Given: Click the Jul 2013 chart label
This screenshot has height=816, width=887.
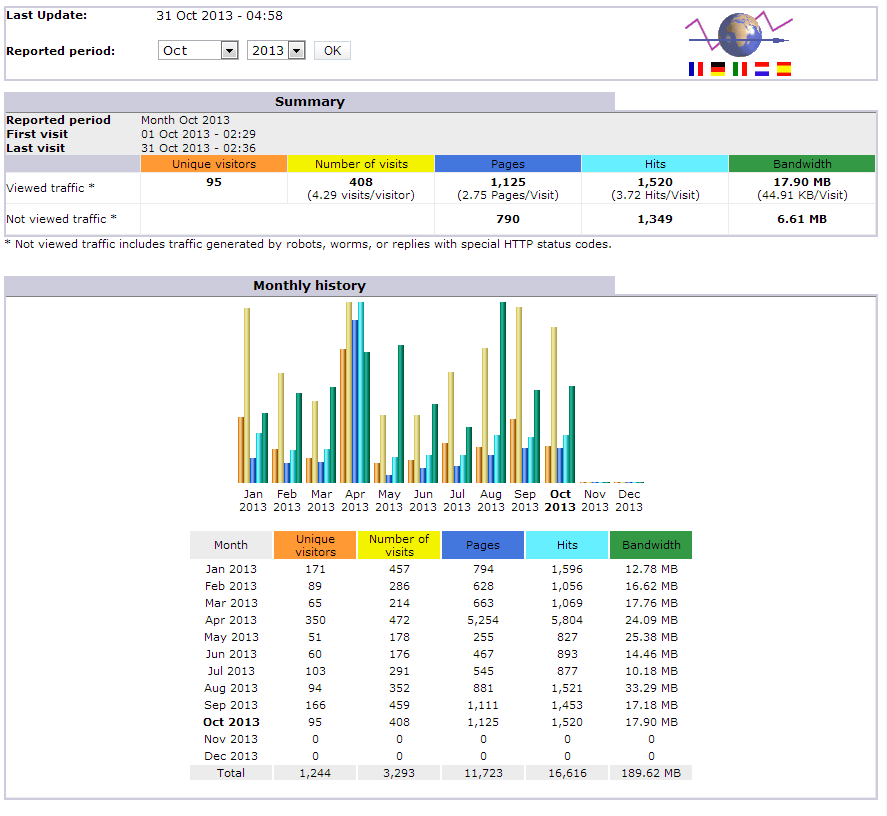Looking at the screenshot, I should (x=457, y=501).
